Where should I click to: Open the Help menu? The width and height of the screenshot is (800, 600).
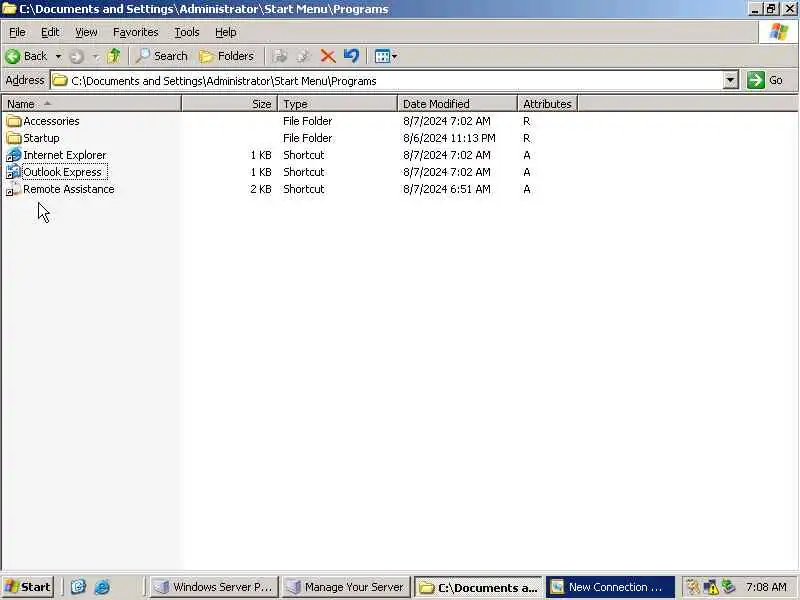tap(226, 32)
